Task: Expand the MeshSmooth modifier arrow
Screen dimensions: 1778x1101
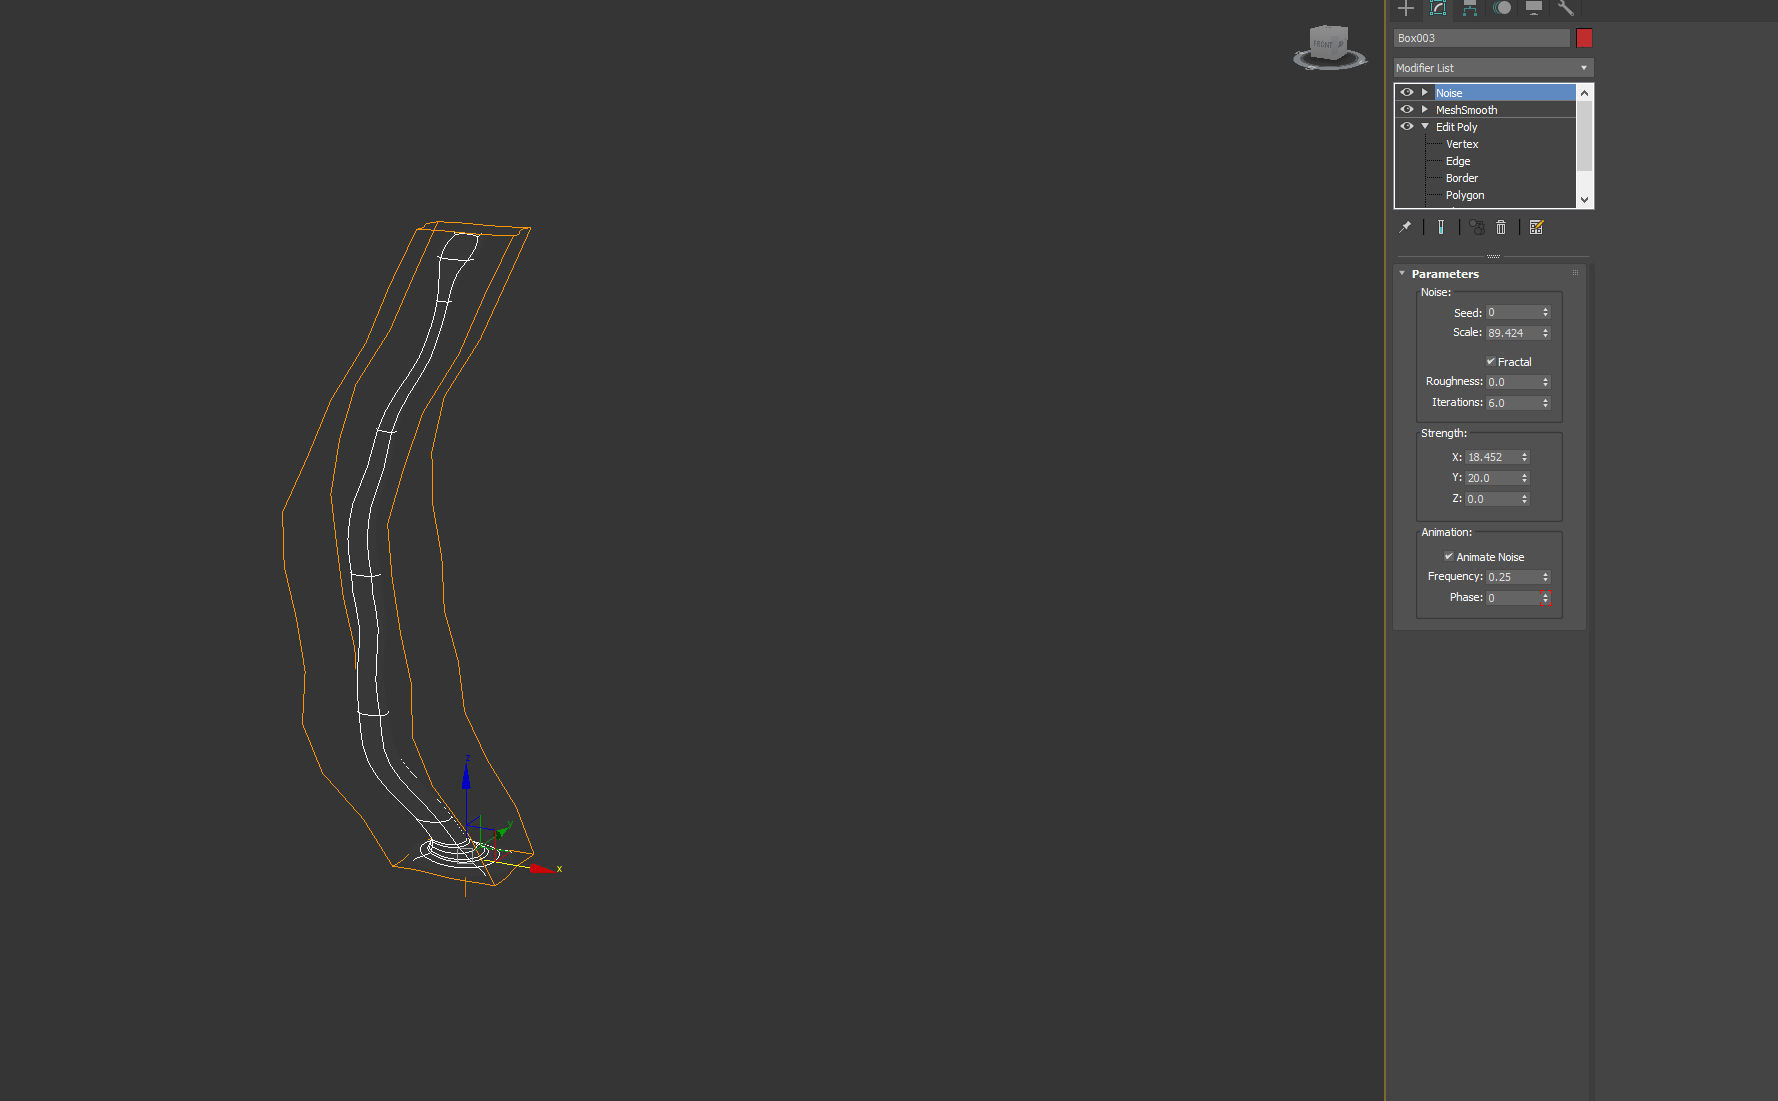Action: 1425,109
